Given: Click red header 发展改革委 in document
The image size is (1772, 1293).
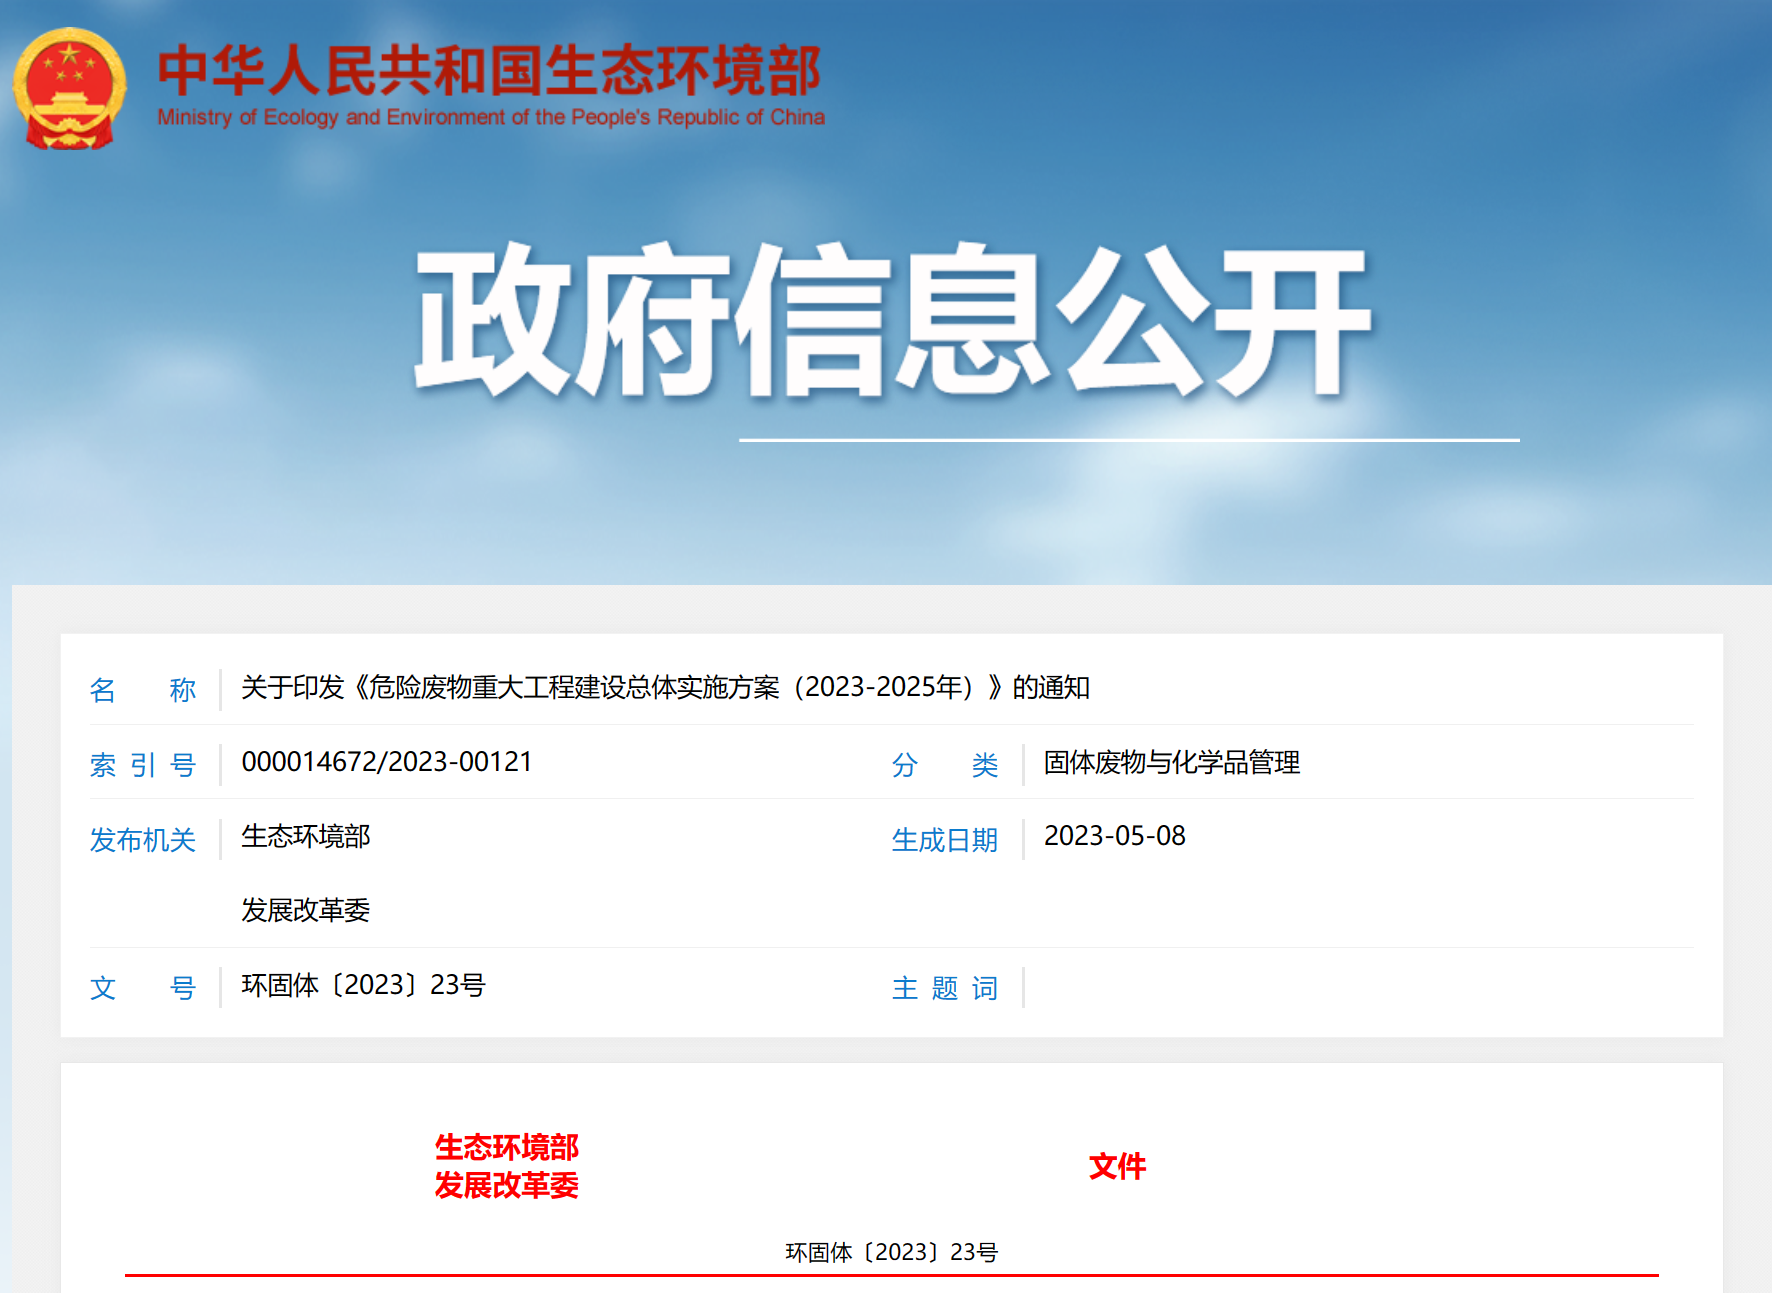Looking at the screenshot, I should pyautogui.click(x=507, y=1185).
